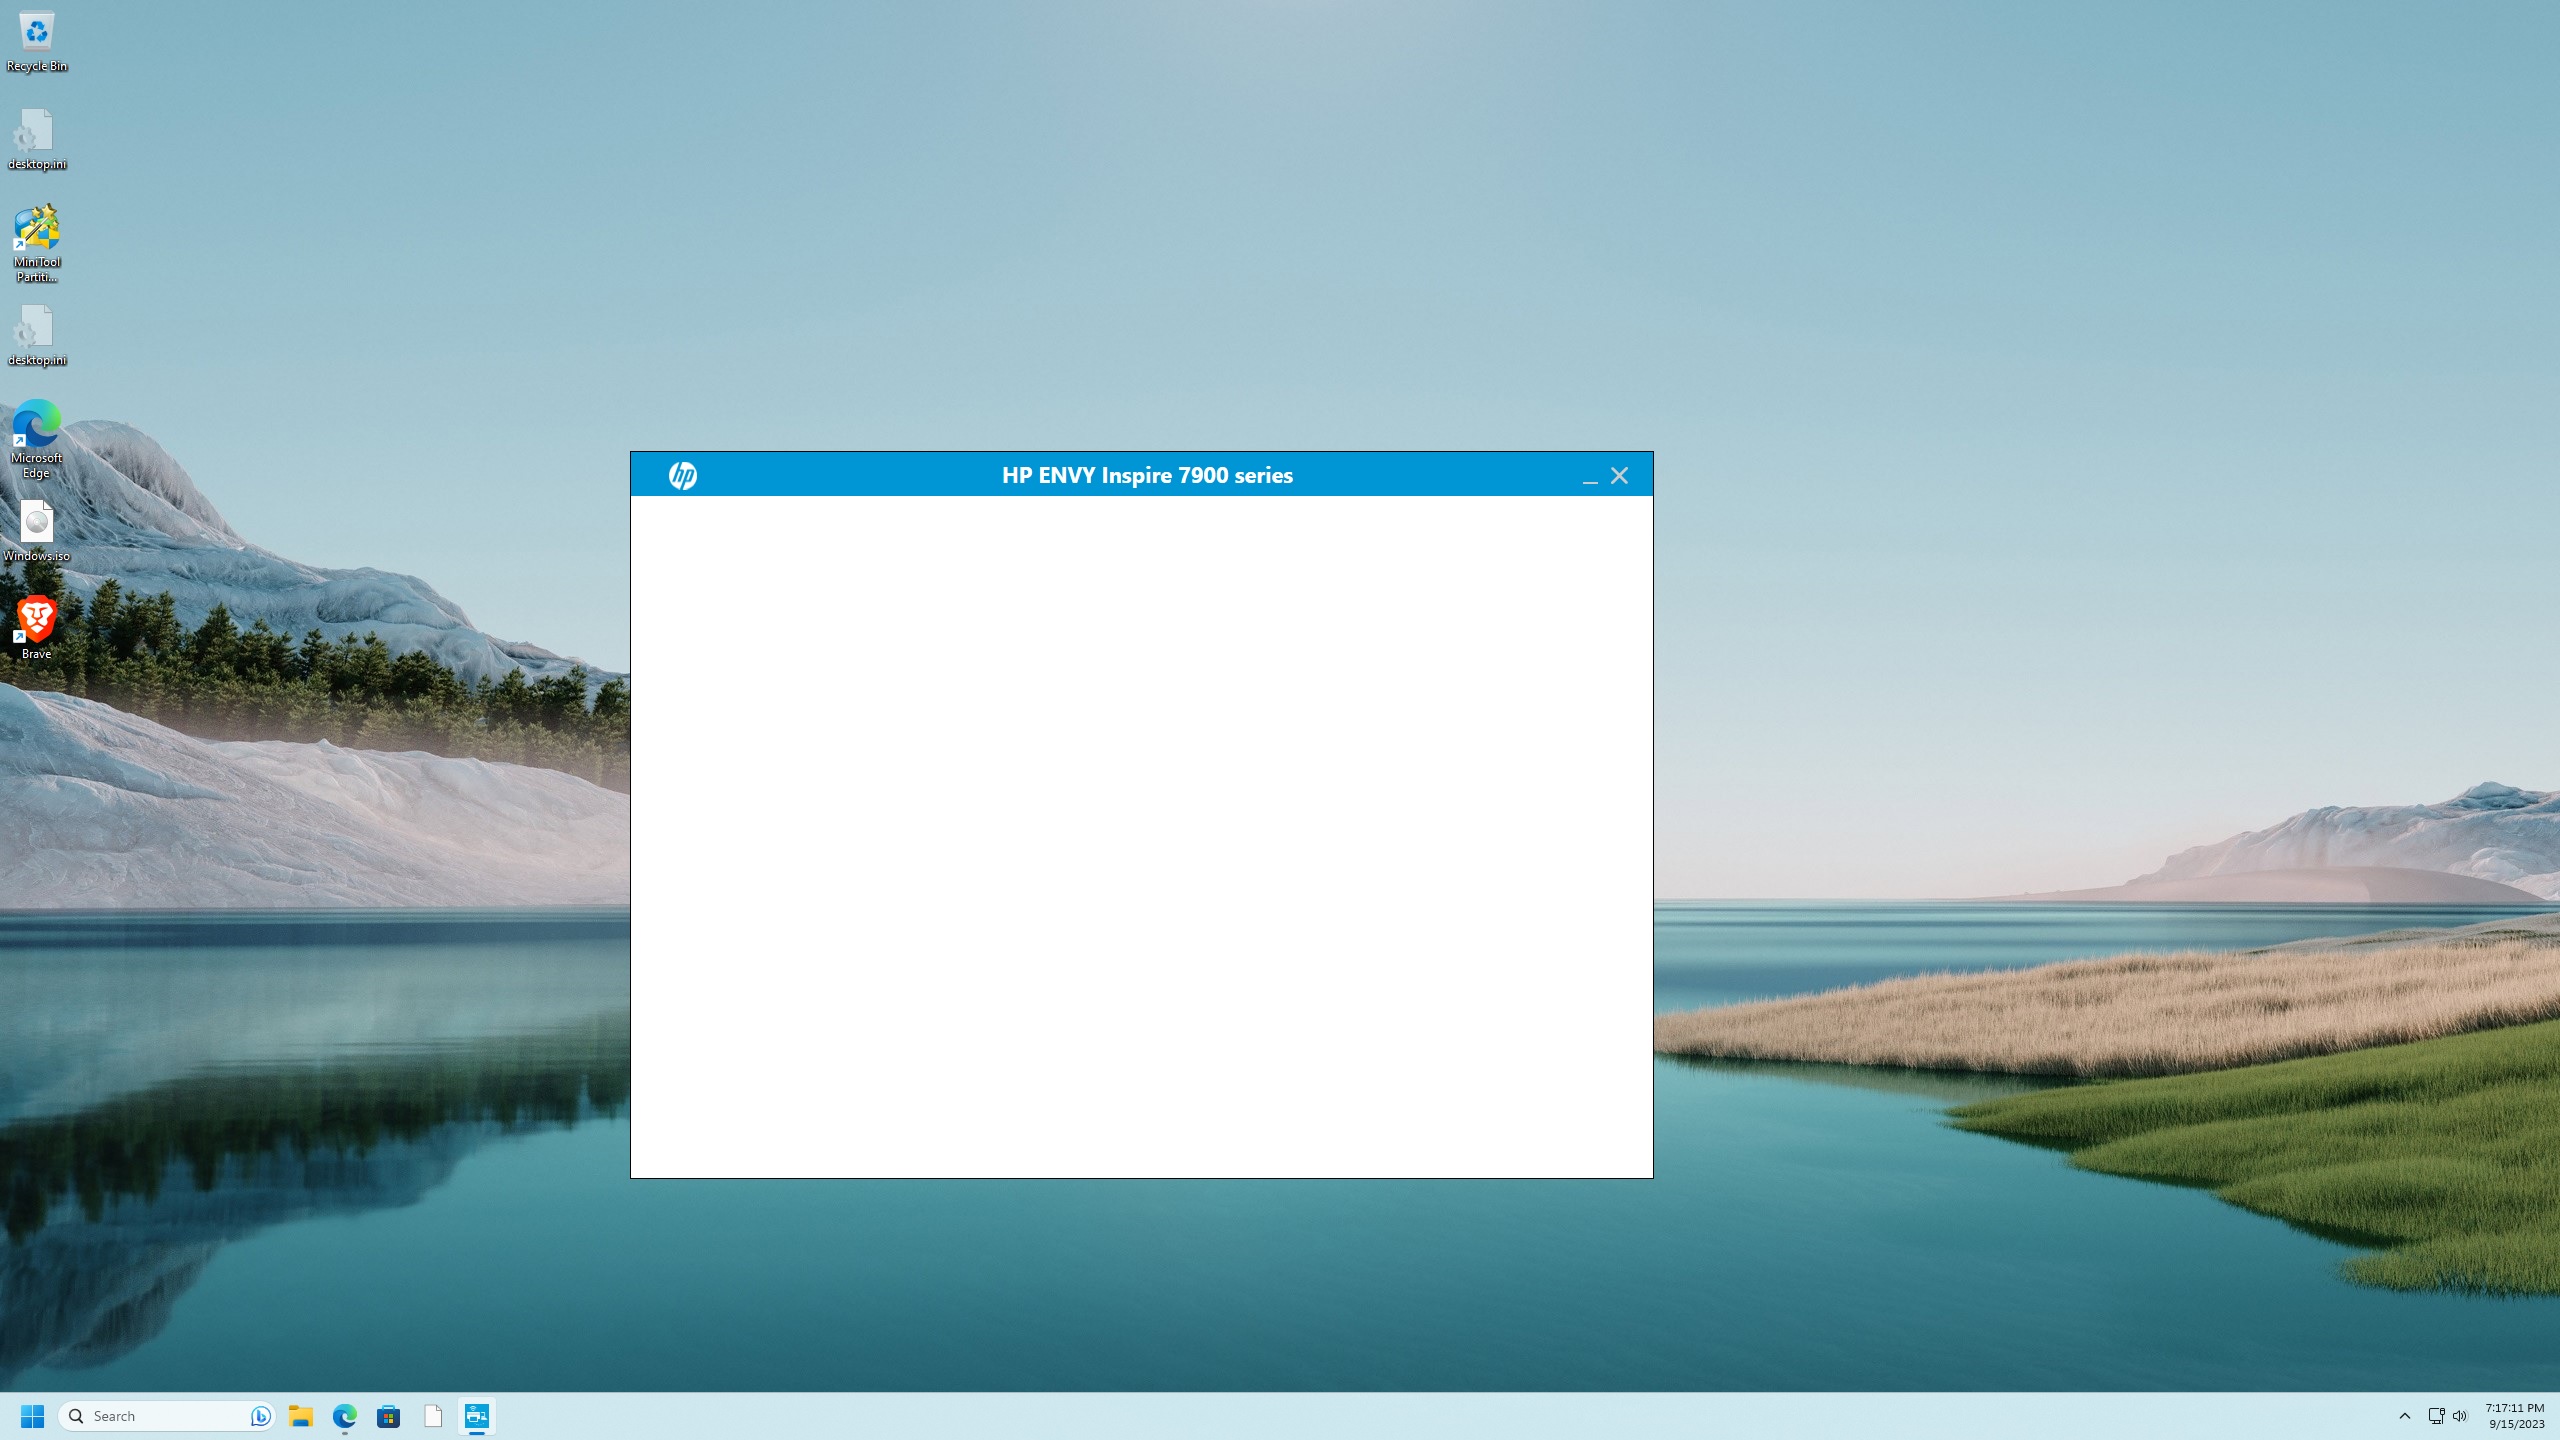The width and height of the screenshot is (2560, 1440).
Task: Open Edge from the taskbar
Action: click(x=345, y=1416)
